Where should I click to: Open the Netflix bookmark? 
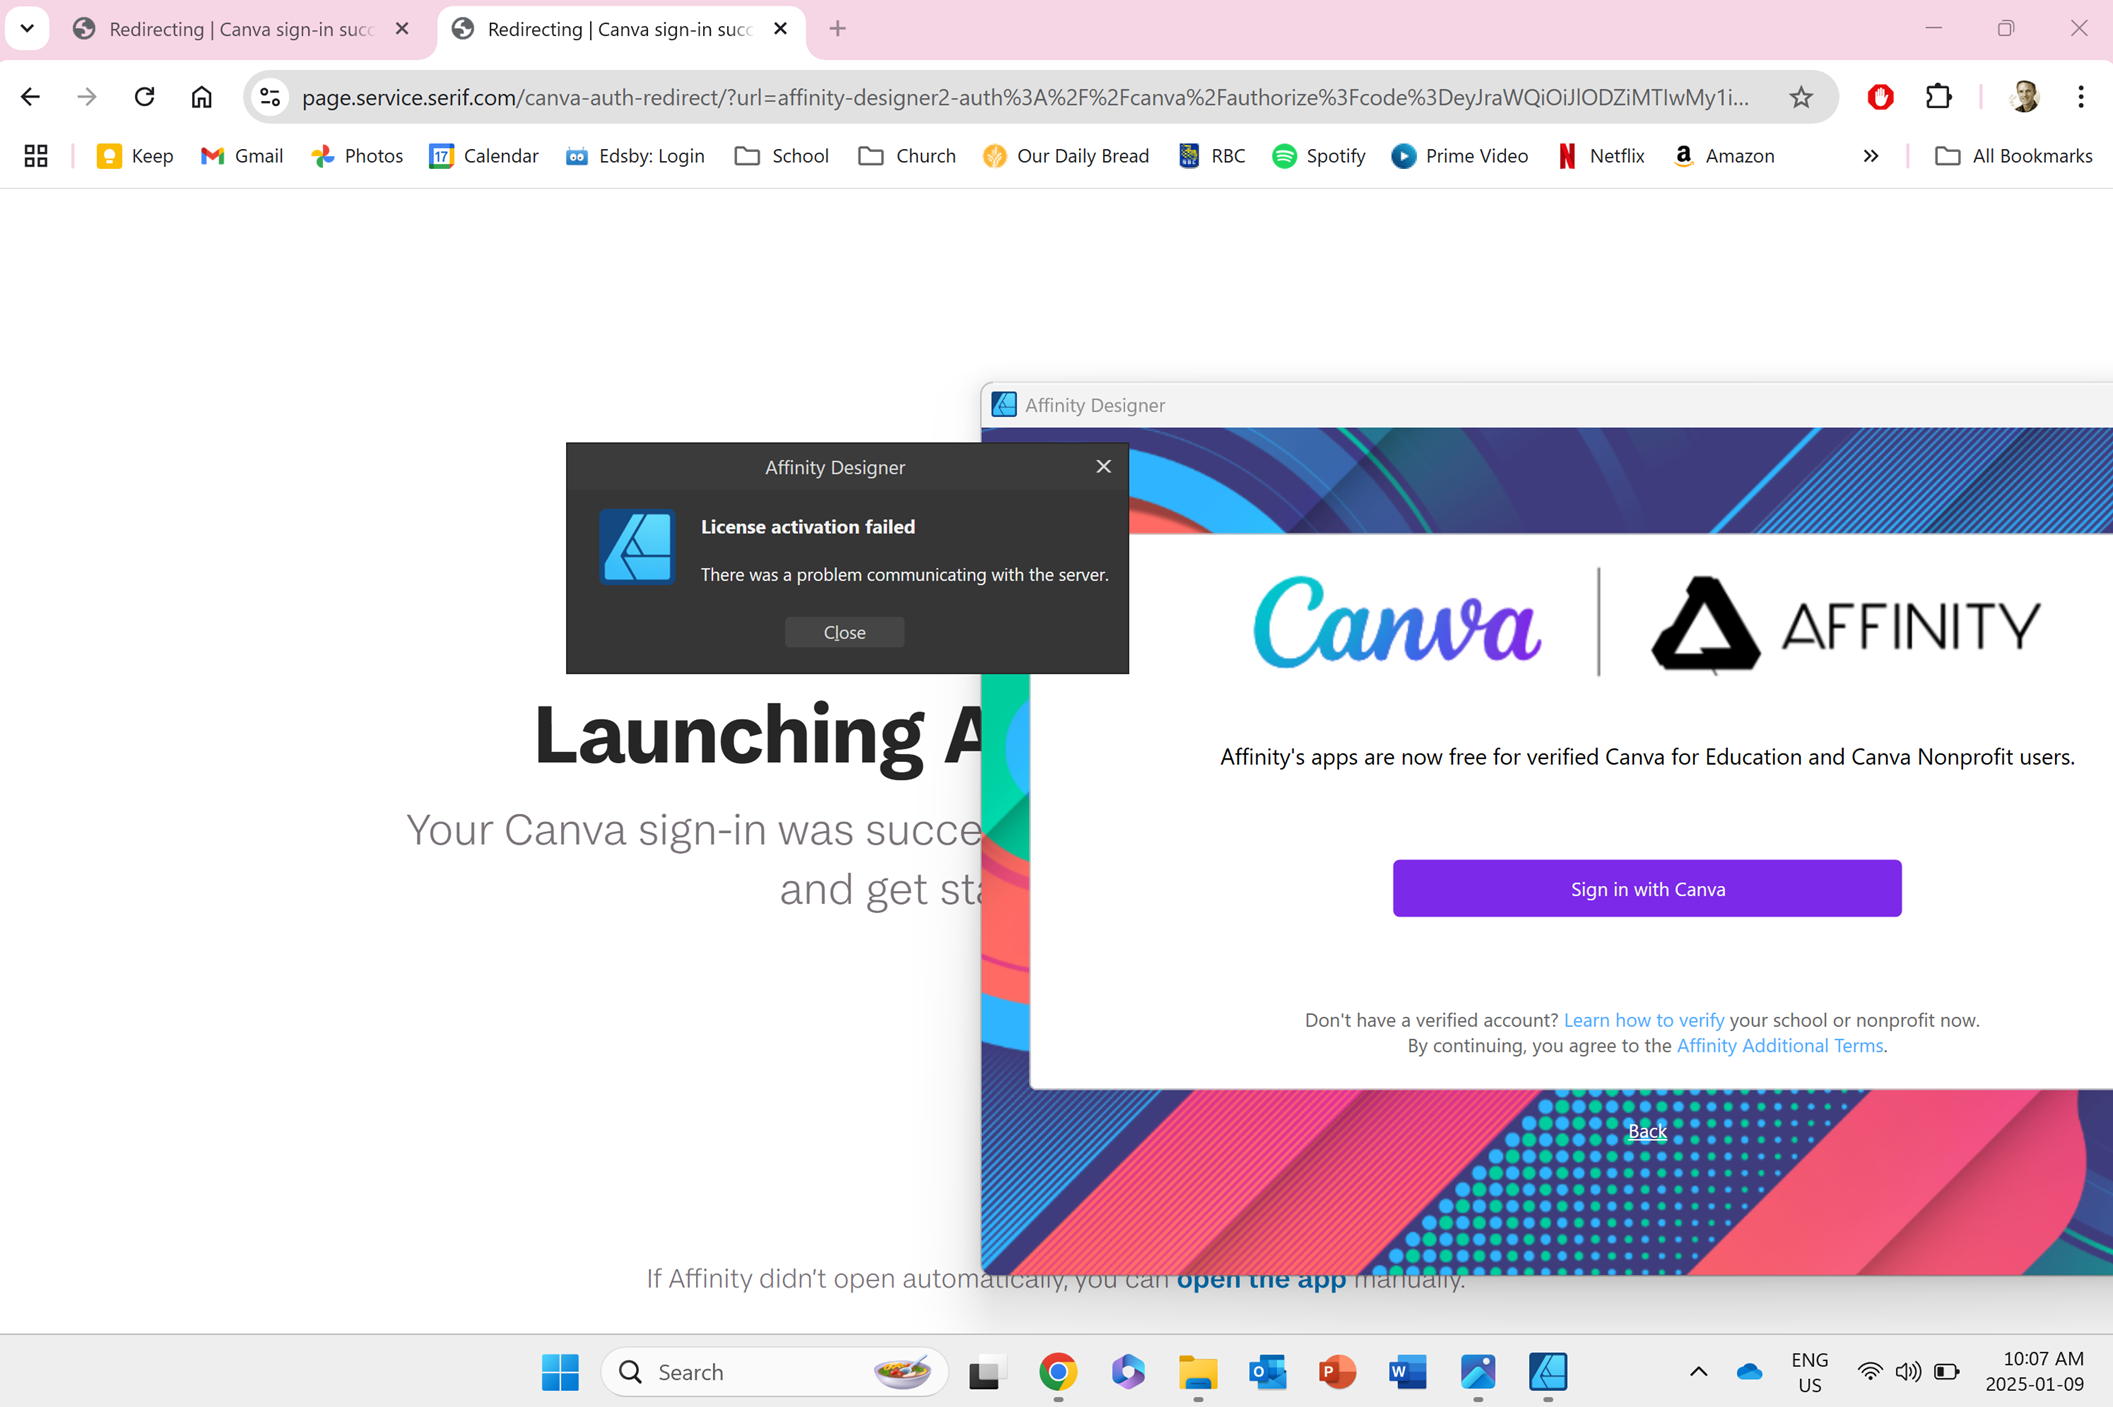[x=1601, y=156]
